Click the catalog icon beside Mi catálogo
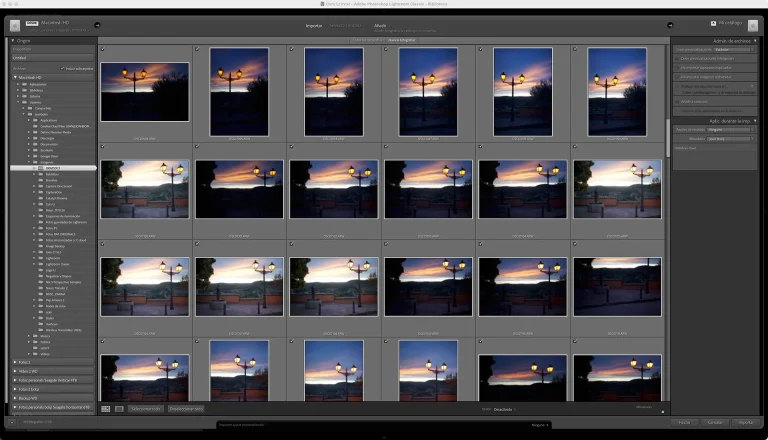Image resolution: width=768 pixels, height=440 pixels. (x=713, y=23)
